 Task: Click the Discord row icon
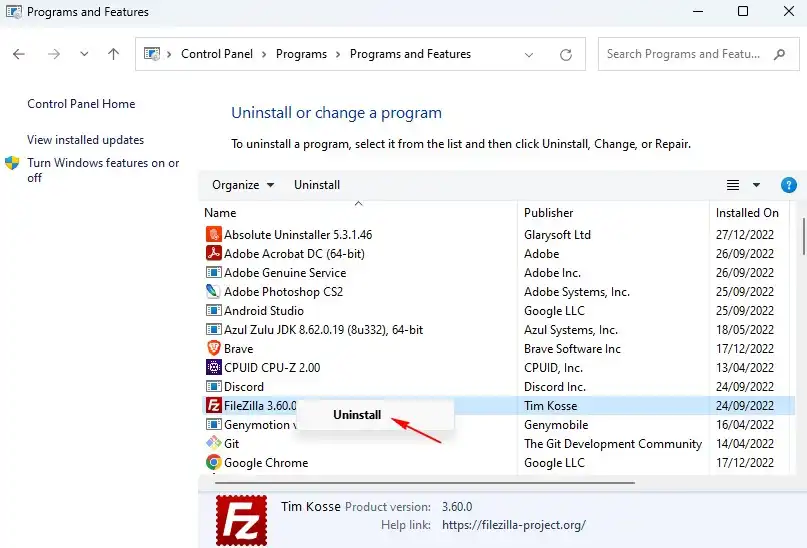click(x=214, y=387)
